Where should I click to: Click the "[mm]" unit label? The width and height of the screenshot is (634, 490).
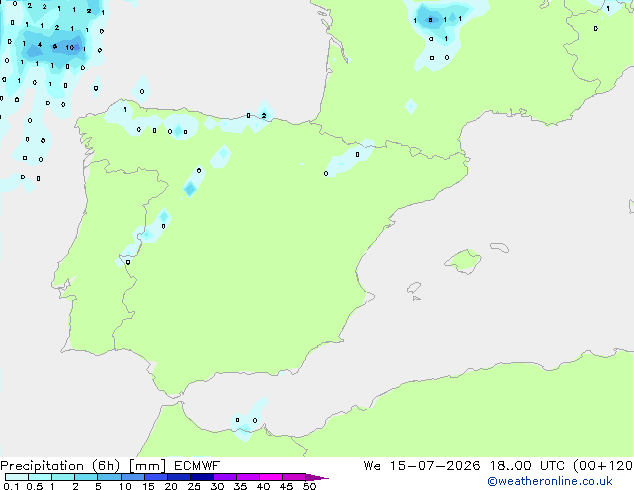(x=147, y=466)
